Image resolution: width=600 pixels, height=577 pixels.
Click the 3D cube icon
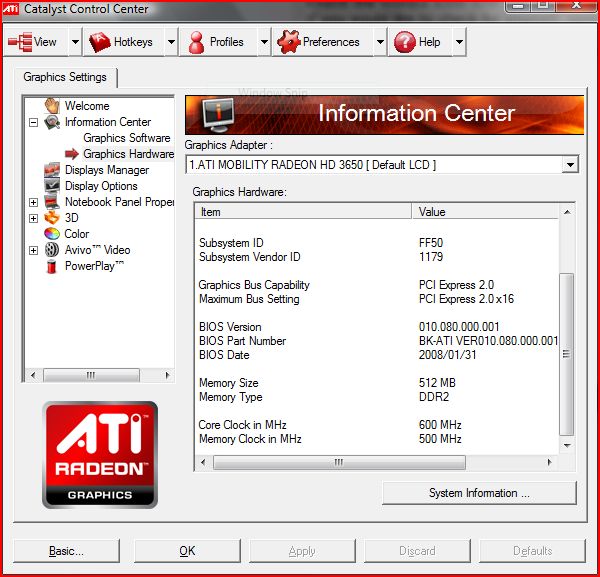pyautogui.click(x=52, y=218)
